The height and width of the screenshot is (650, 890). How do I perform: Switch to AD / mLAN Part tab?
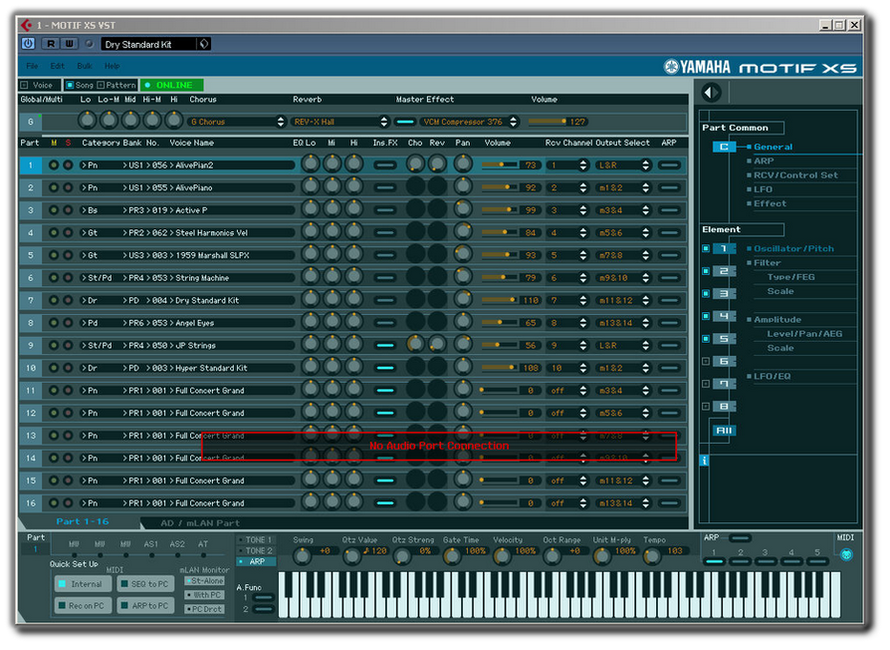200,523
